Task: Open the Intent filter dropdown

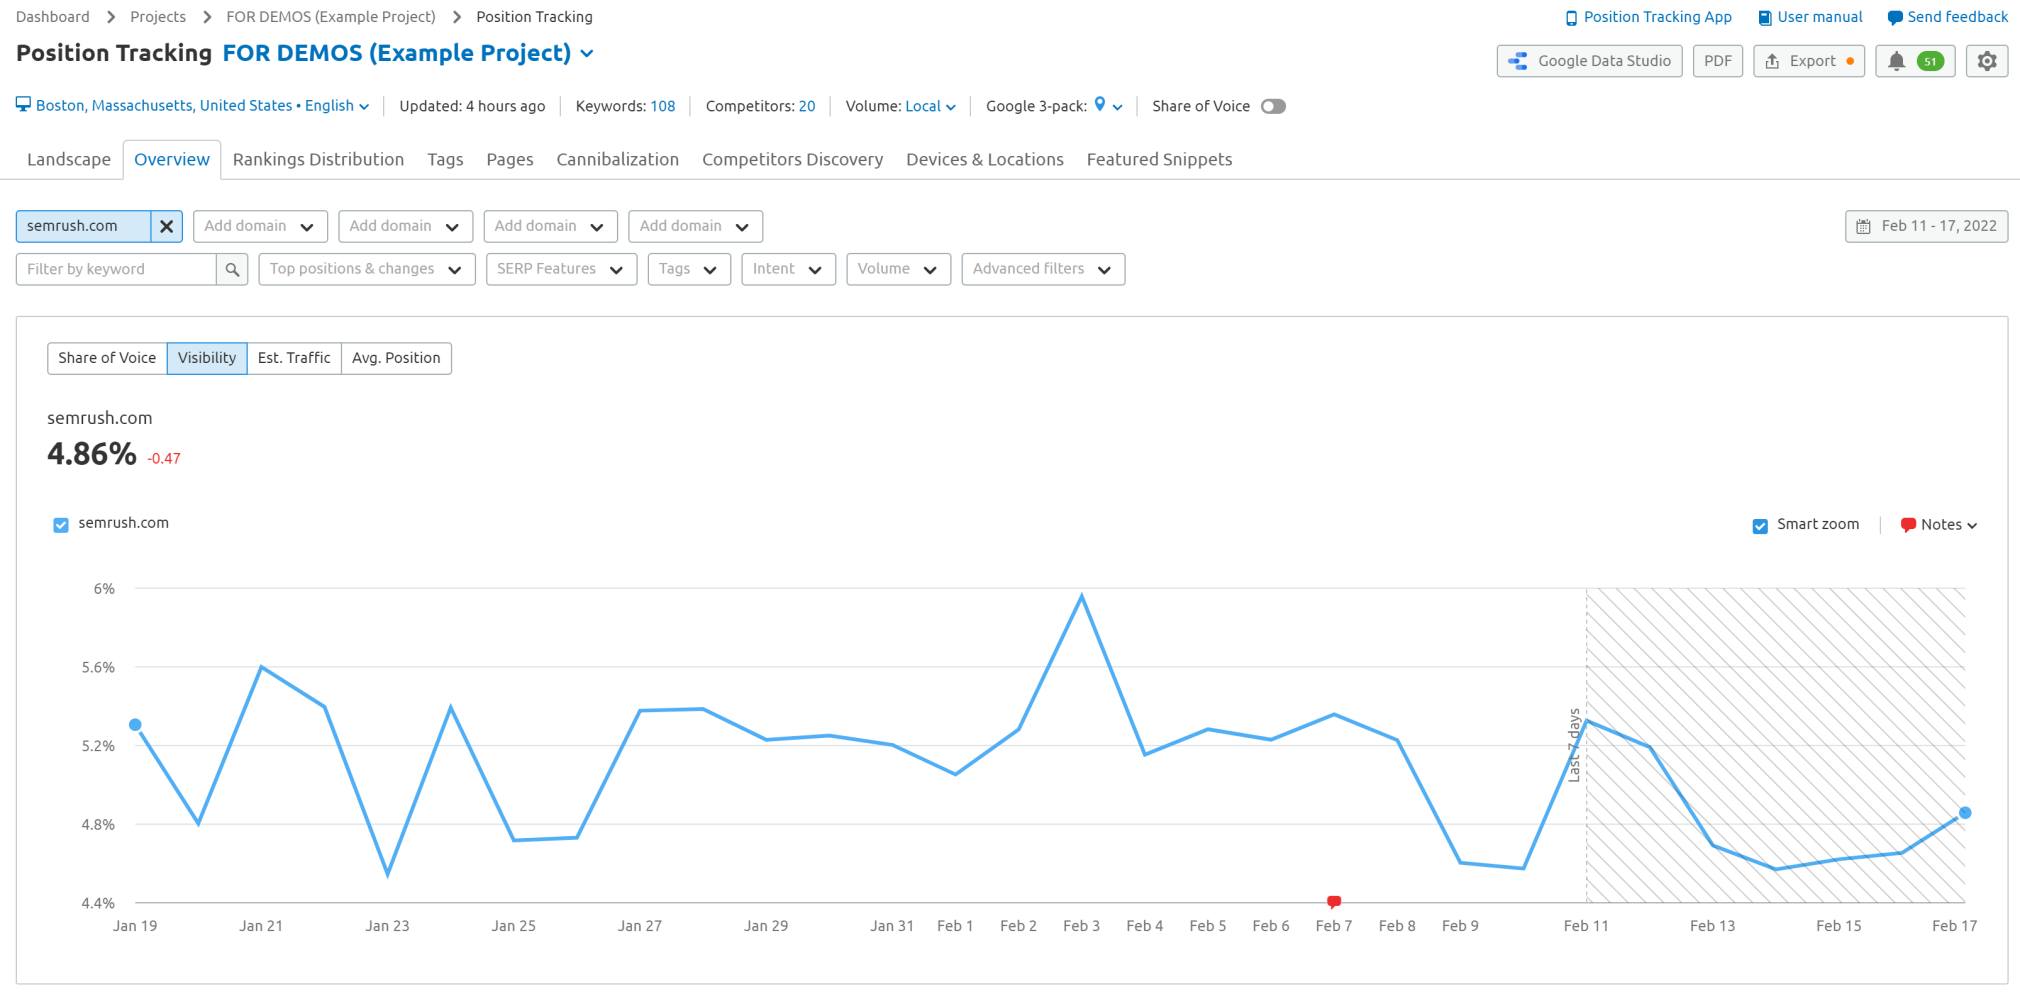Action: (788, 269)
